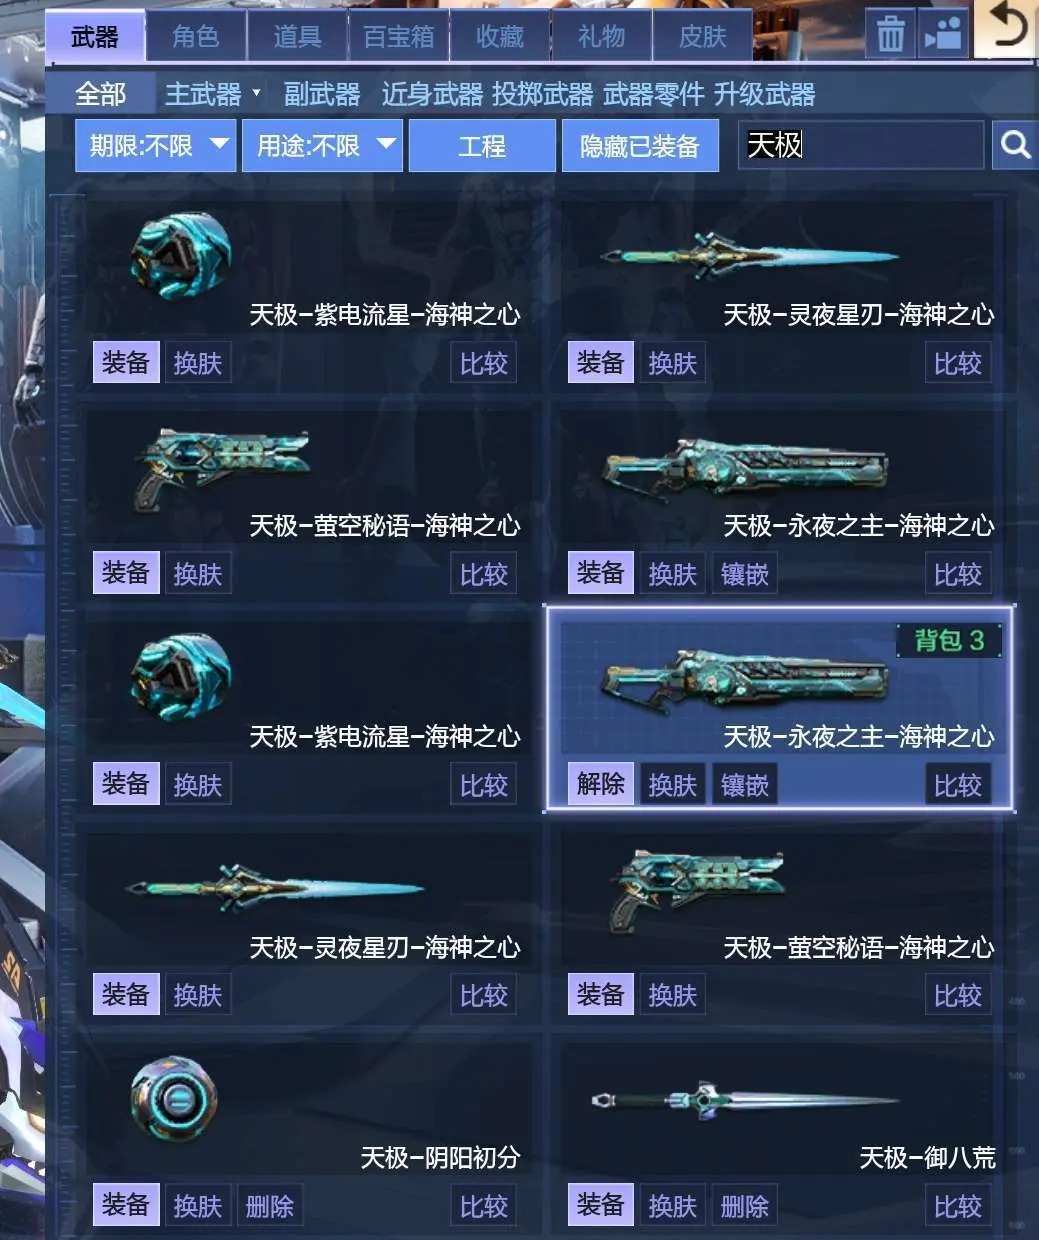Click the trash can delete icon

click(x=890, y=35)
